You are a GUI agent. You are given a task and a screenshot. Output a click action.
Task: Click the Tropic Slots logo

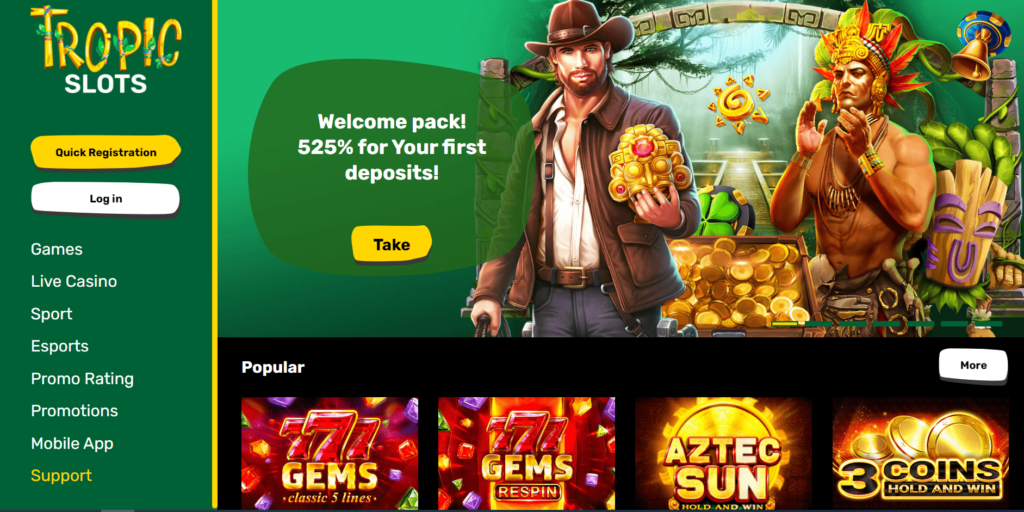tap(106, 50)
